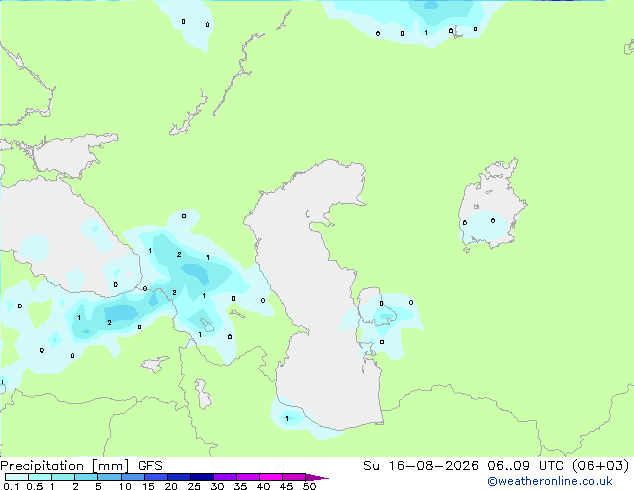This screenshot has height=490, width=634.
Task: Click the 0.1–0.5 mm palest legend swatch
Action: (x=17, y=477)
